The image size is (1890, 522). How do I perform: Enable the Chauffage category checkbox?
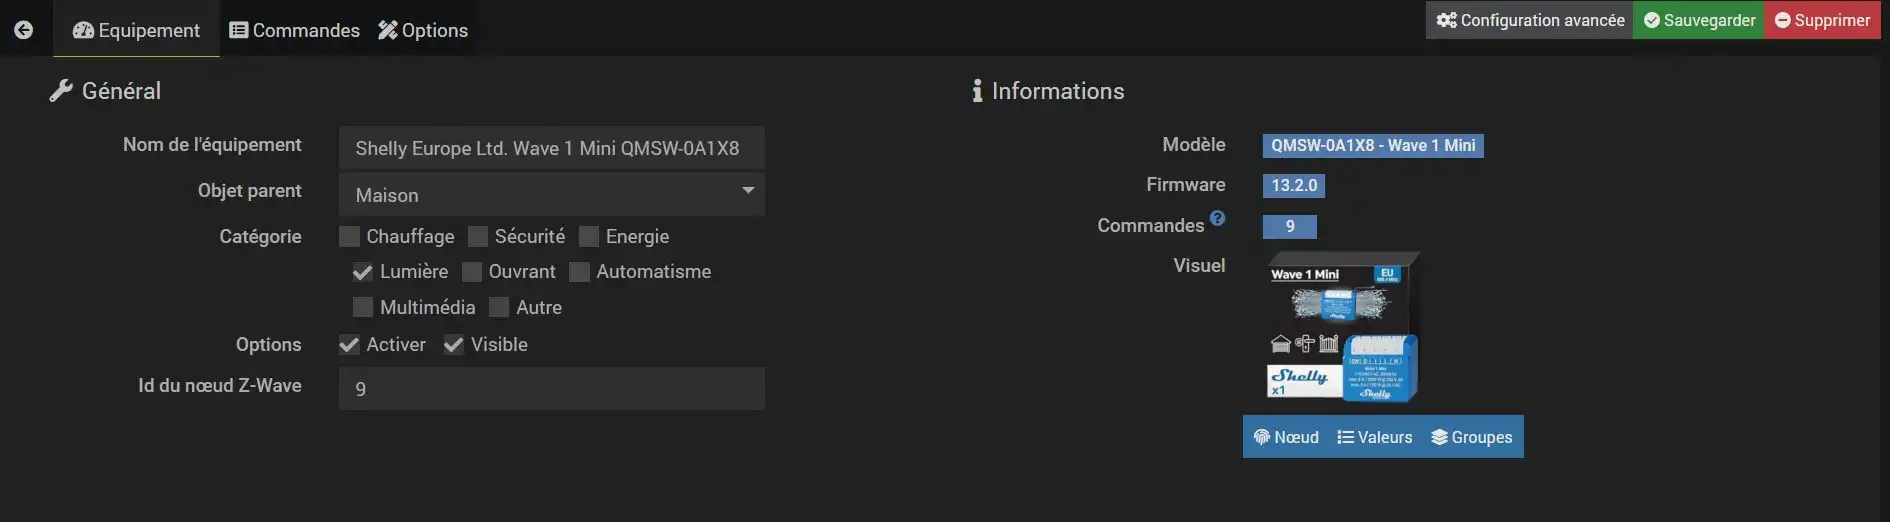pos(349,237)
